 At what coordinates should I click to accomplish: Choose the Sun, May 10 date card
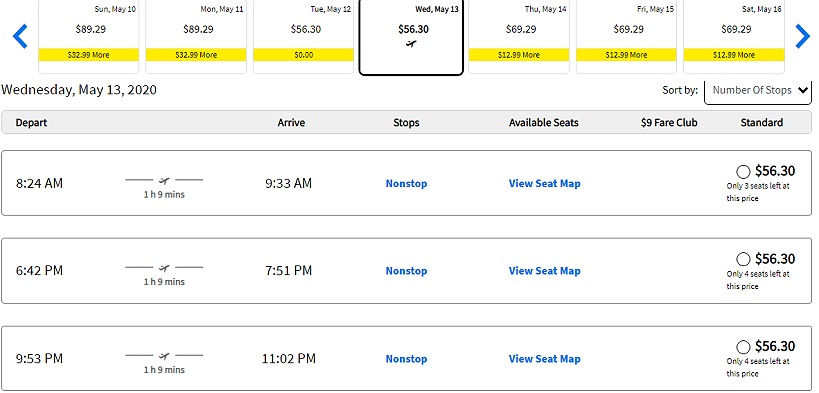[x=89, y=37]
